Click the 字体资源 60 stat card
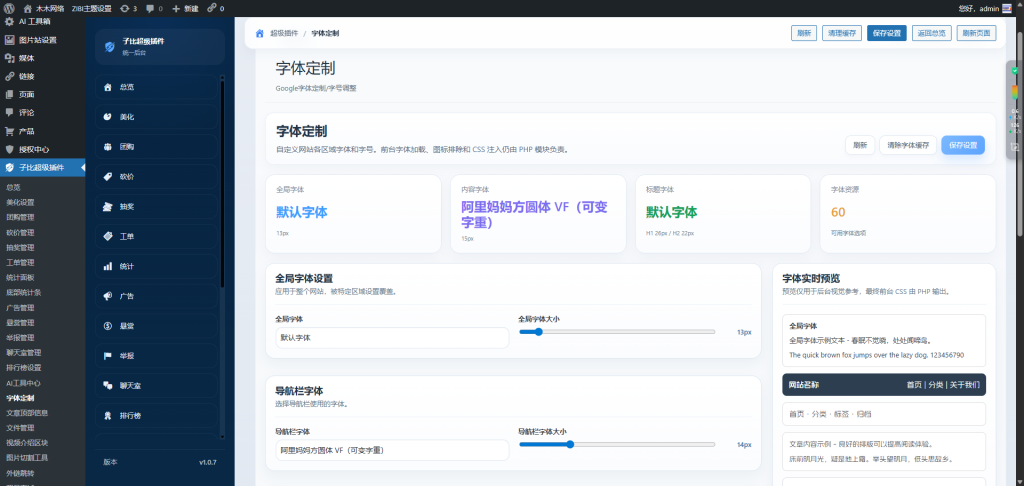Image resolution: width=1024 pixels, height=486 pixels. pyautogui.click(x=908, y=214)
